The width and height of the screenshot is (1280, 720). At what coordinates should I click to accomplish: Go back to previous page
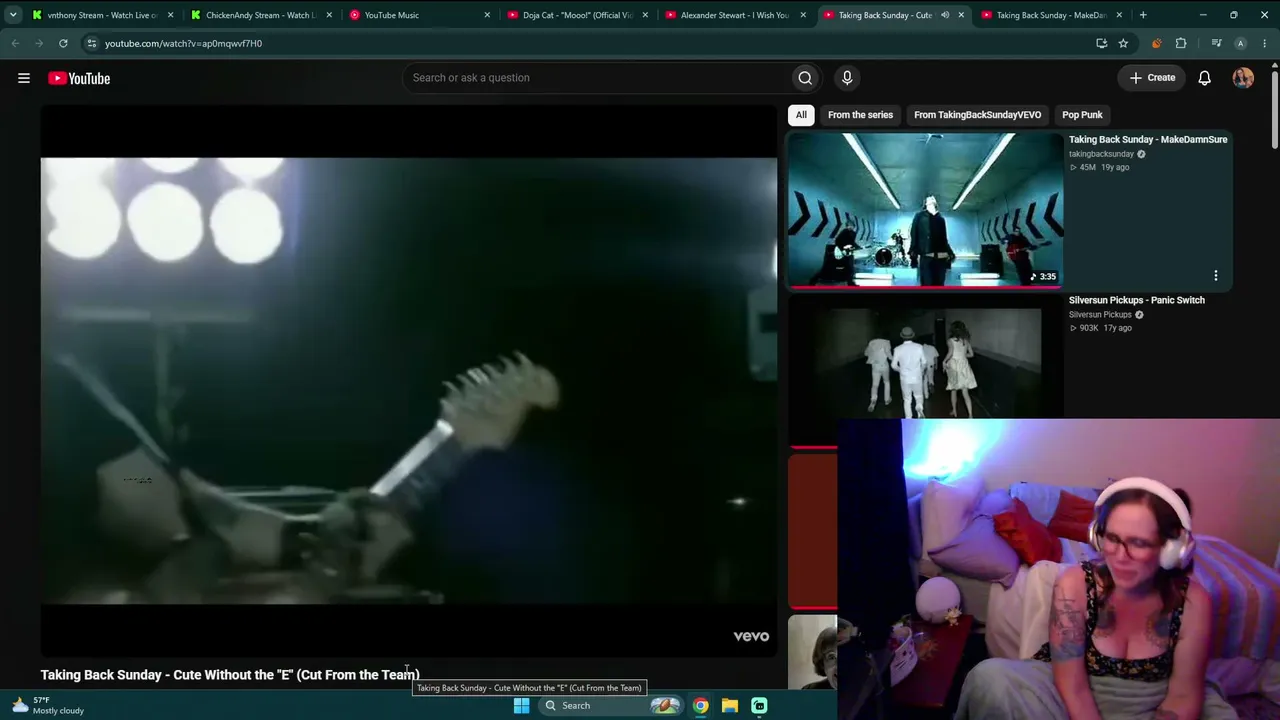[x=15, y=43]
